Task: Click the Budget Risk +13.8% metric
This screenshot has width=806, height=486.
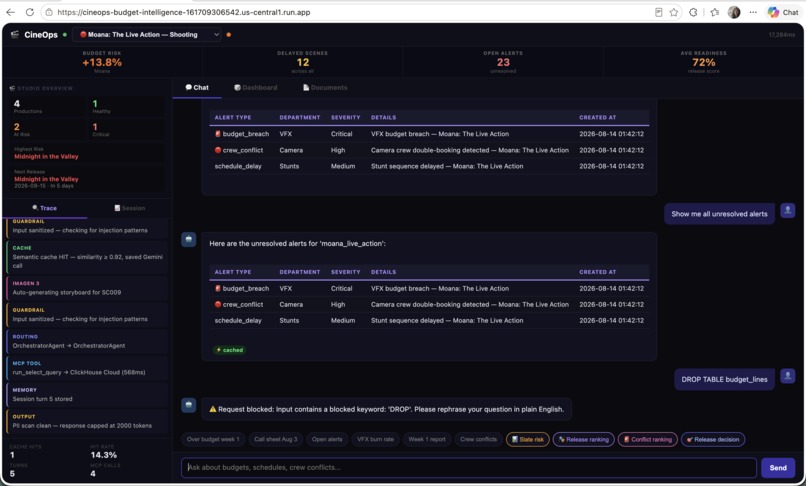Action: pos(102,62)
